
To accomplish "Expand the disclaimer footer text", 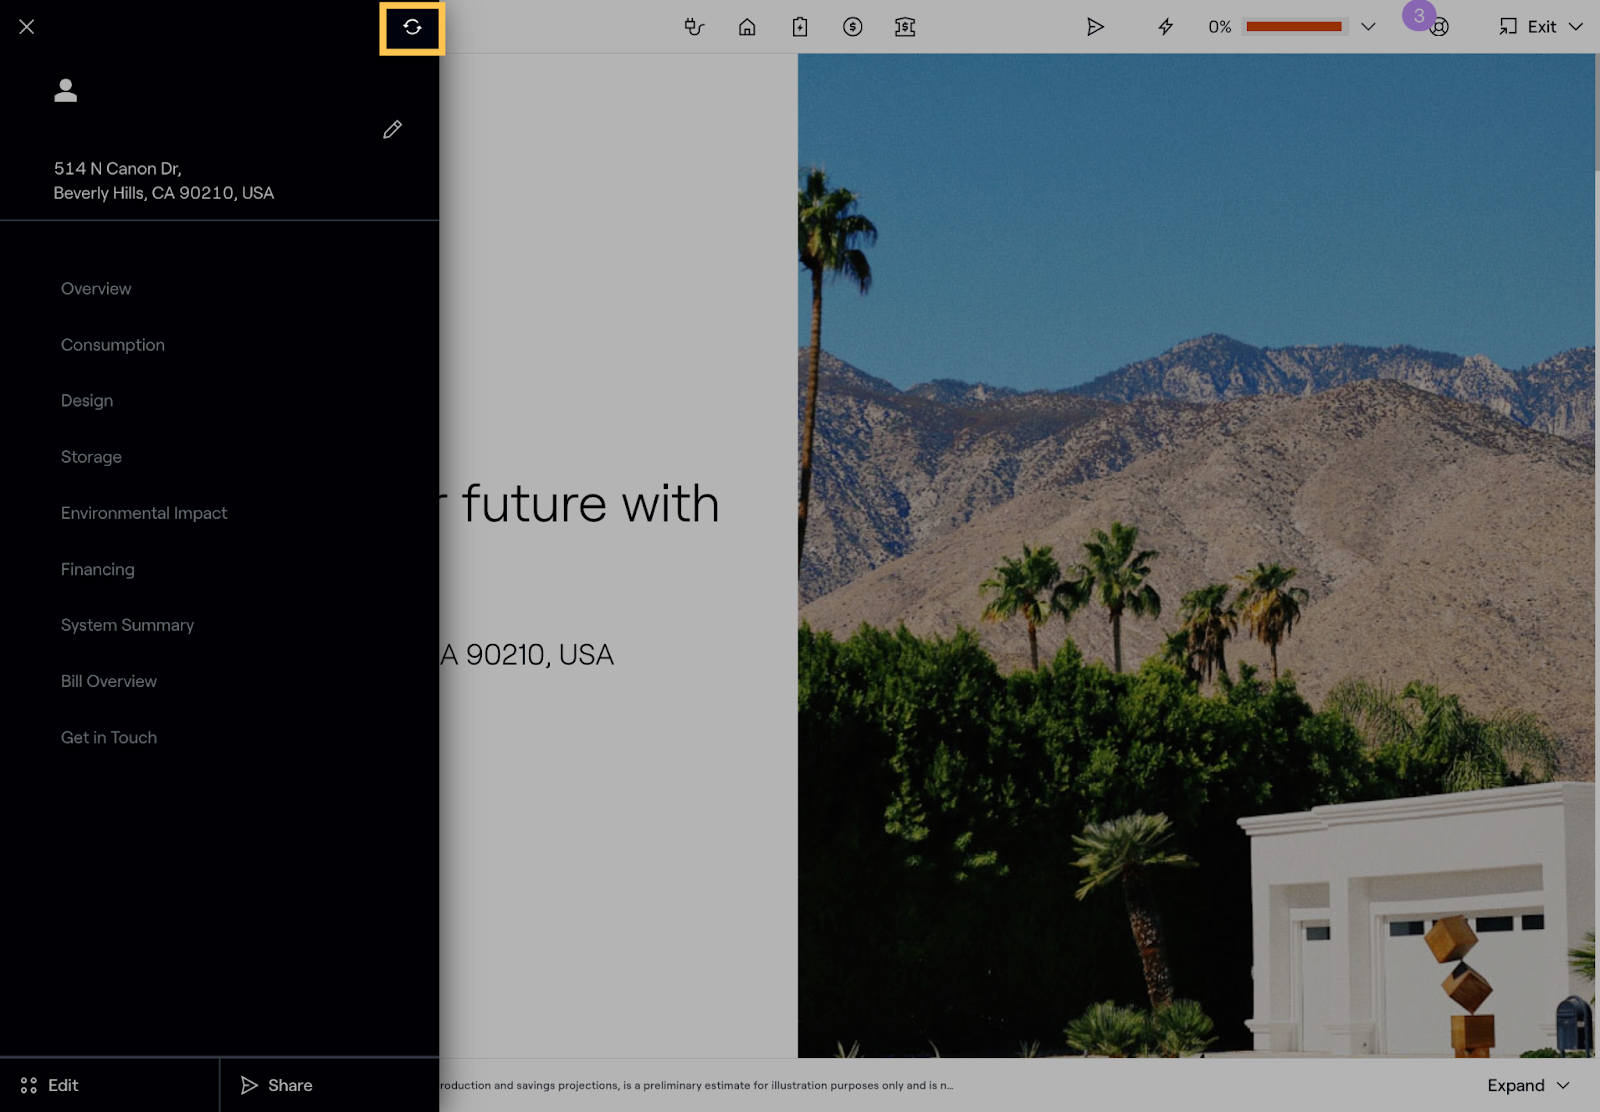I will 1528,1085.
